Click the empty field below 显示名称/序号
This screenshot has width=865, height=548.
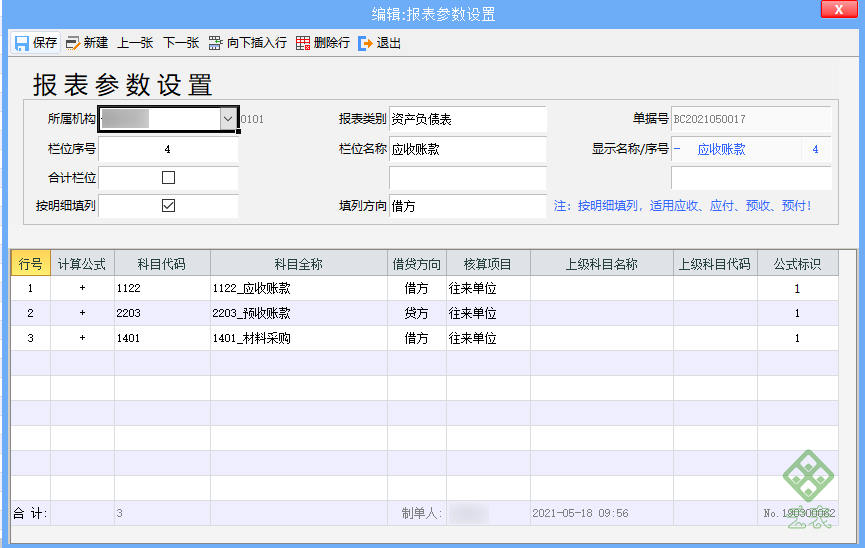(x=751, y=178)
